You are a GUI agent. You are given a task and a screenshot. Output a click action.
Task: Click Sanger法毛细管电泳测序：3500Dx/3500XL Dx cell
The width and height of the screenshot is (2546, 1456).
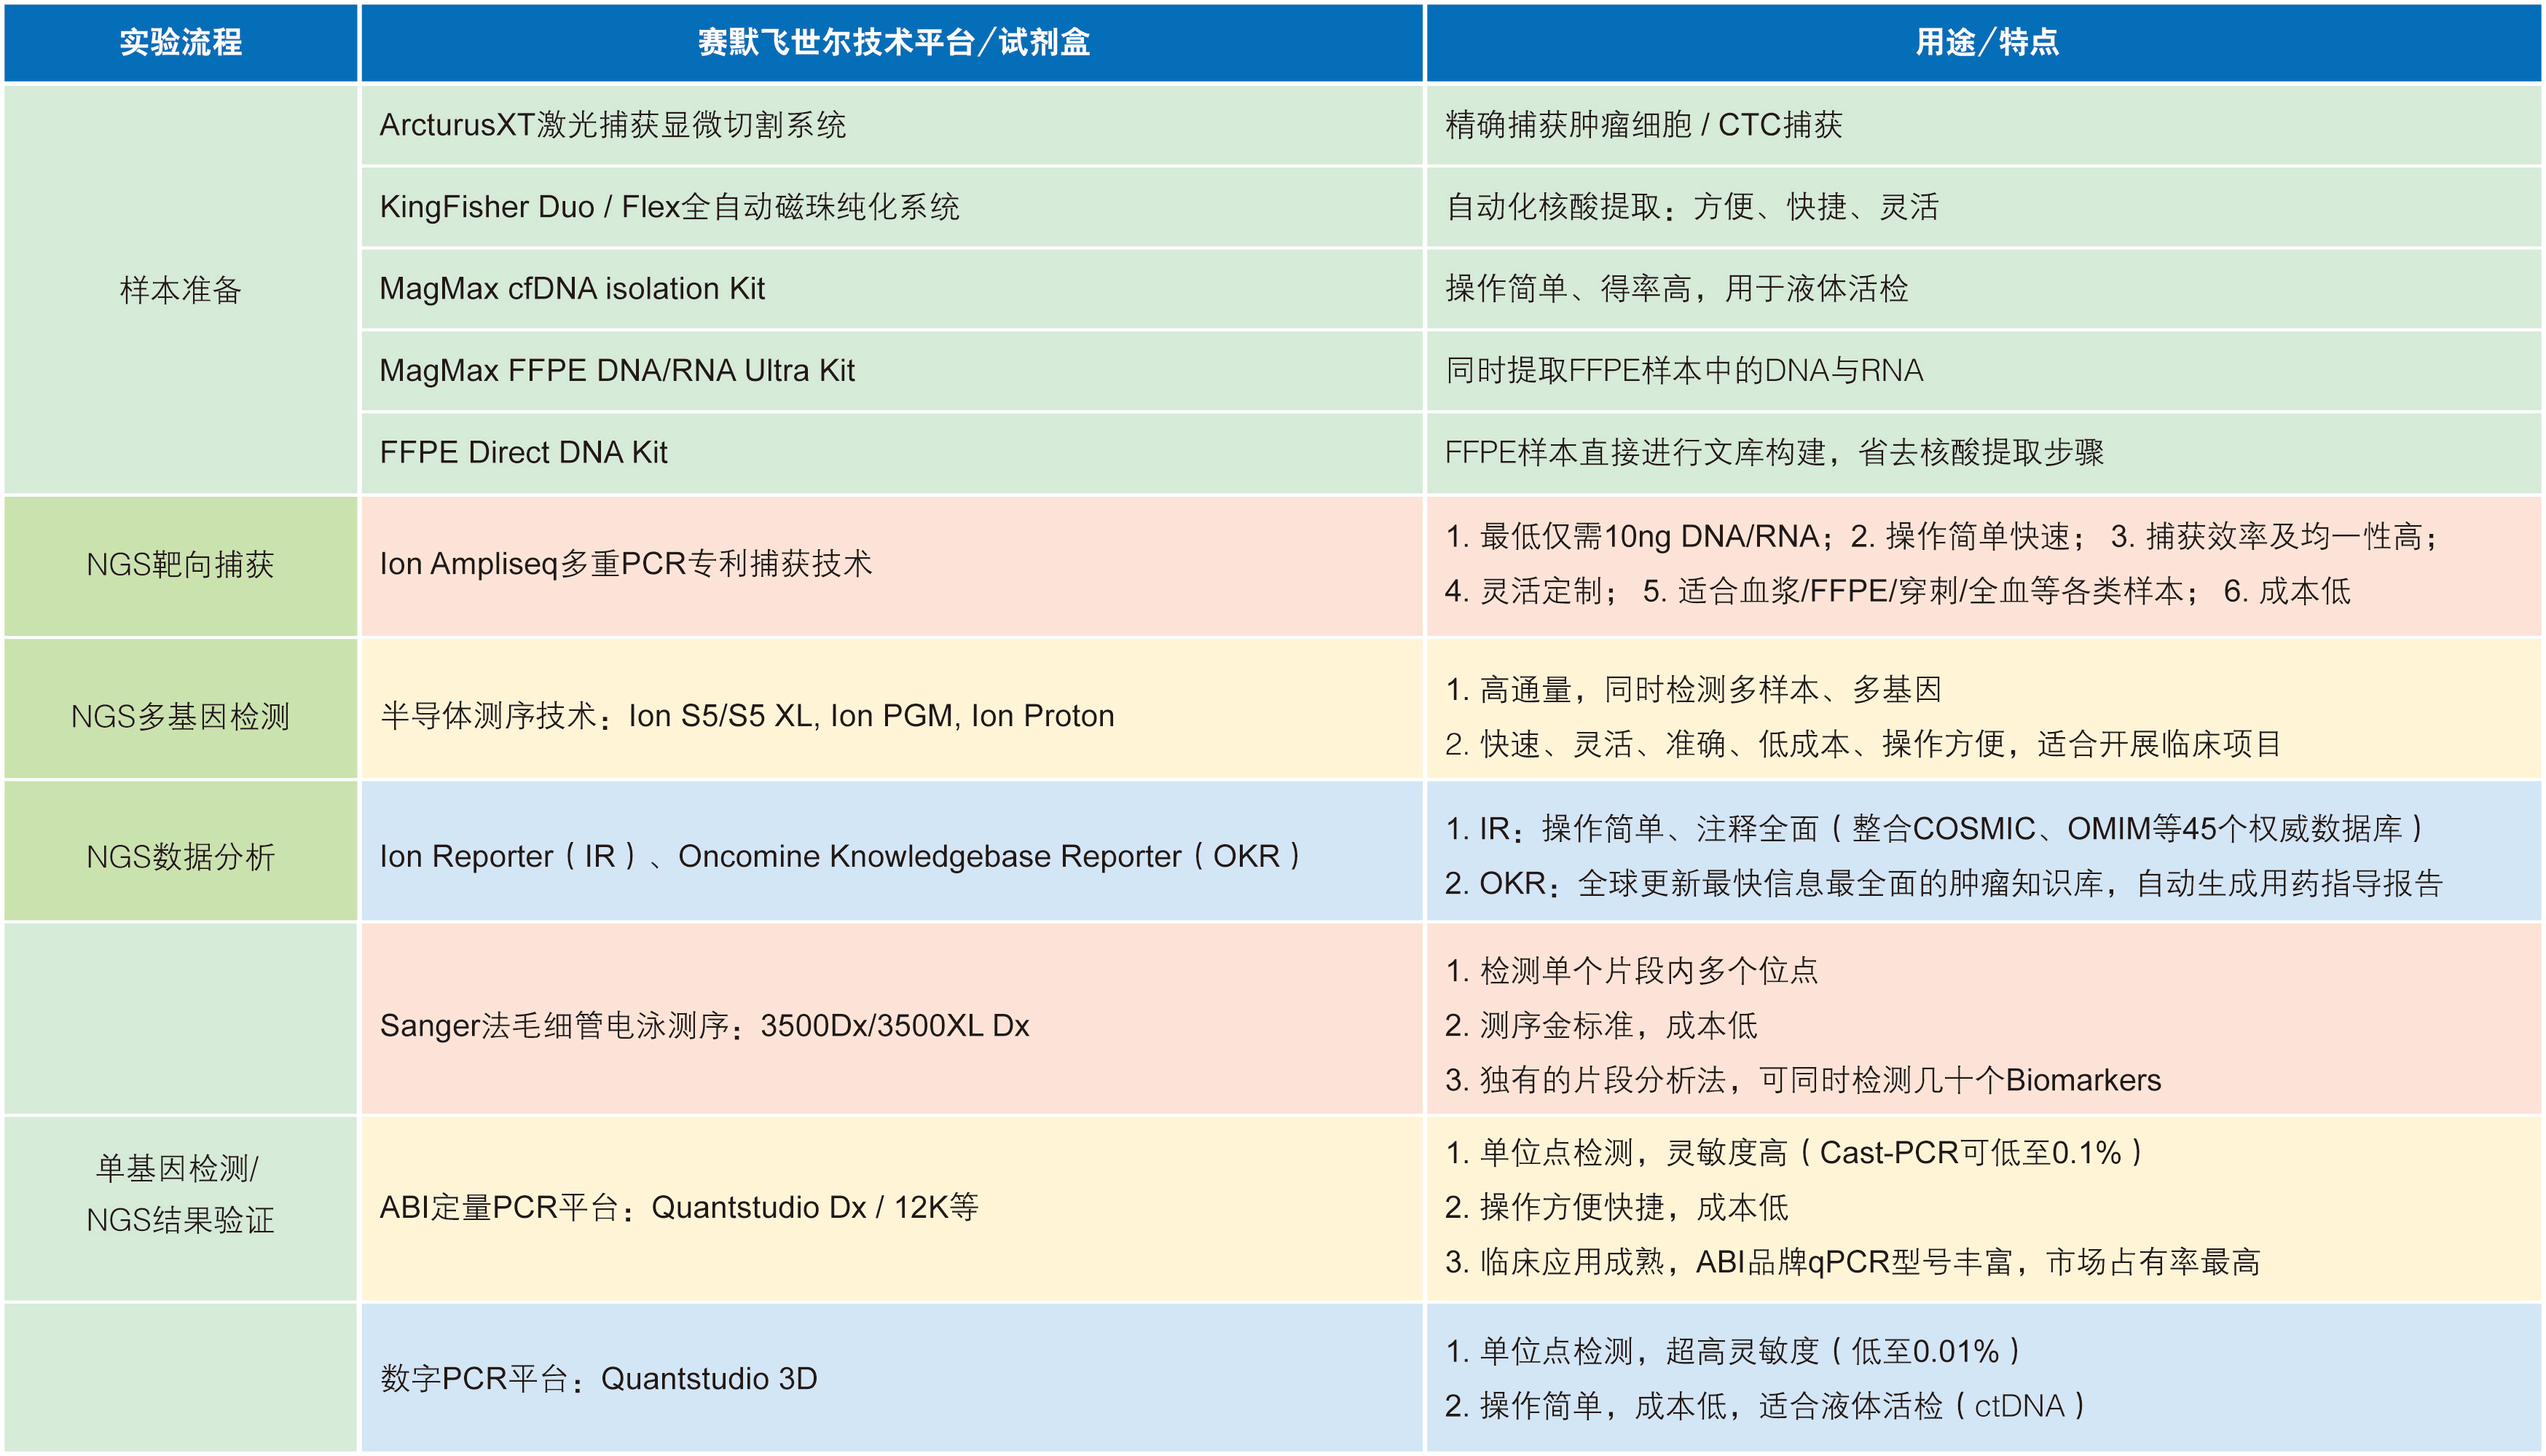[x=892, y=1019]
